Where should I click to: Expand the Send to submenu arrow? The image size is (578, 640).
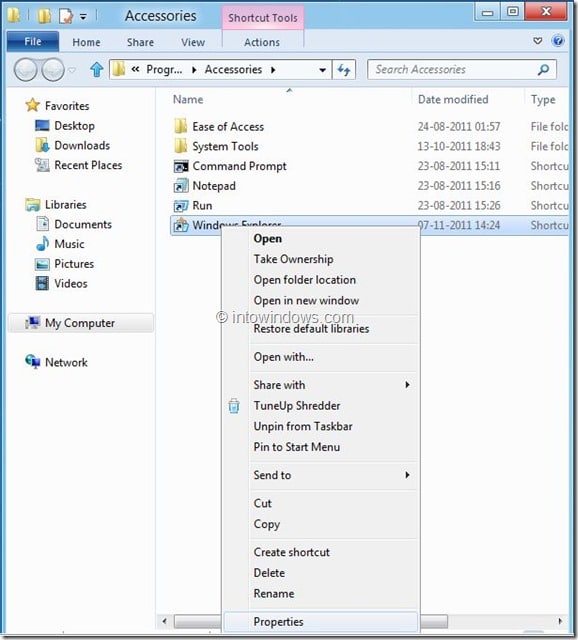(407, 475)
